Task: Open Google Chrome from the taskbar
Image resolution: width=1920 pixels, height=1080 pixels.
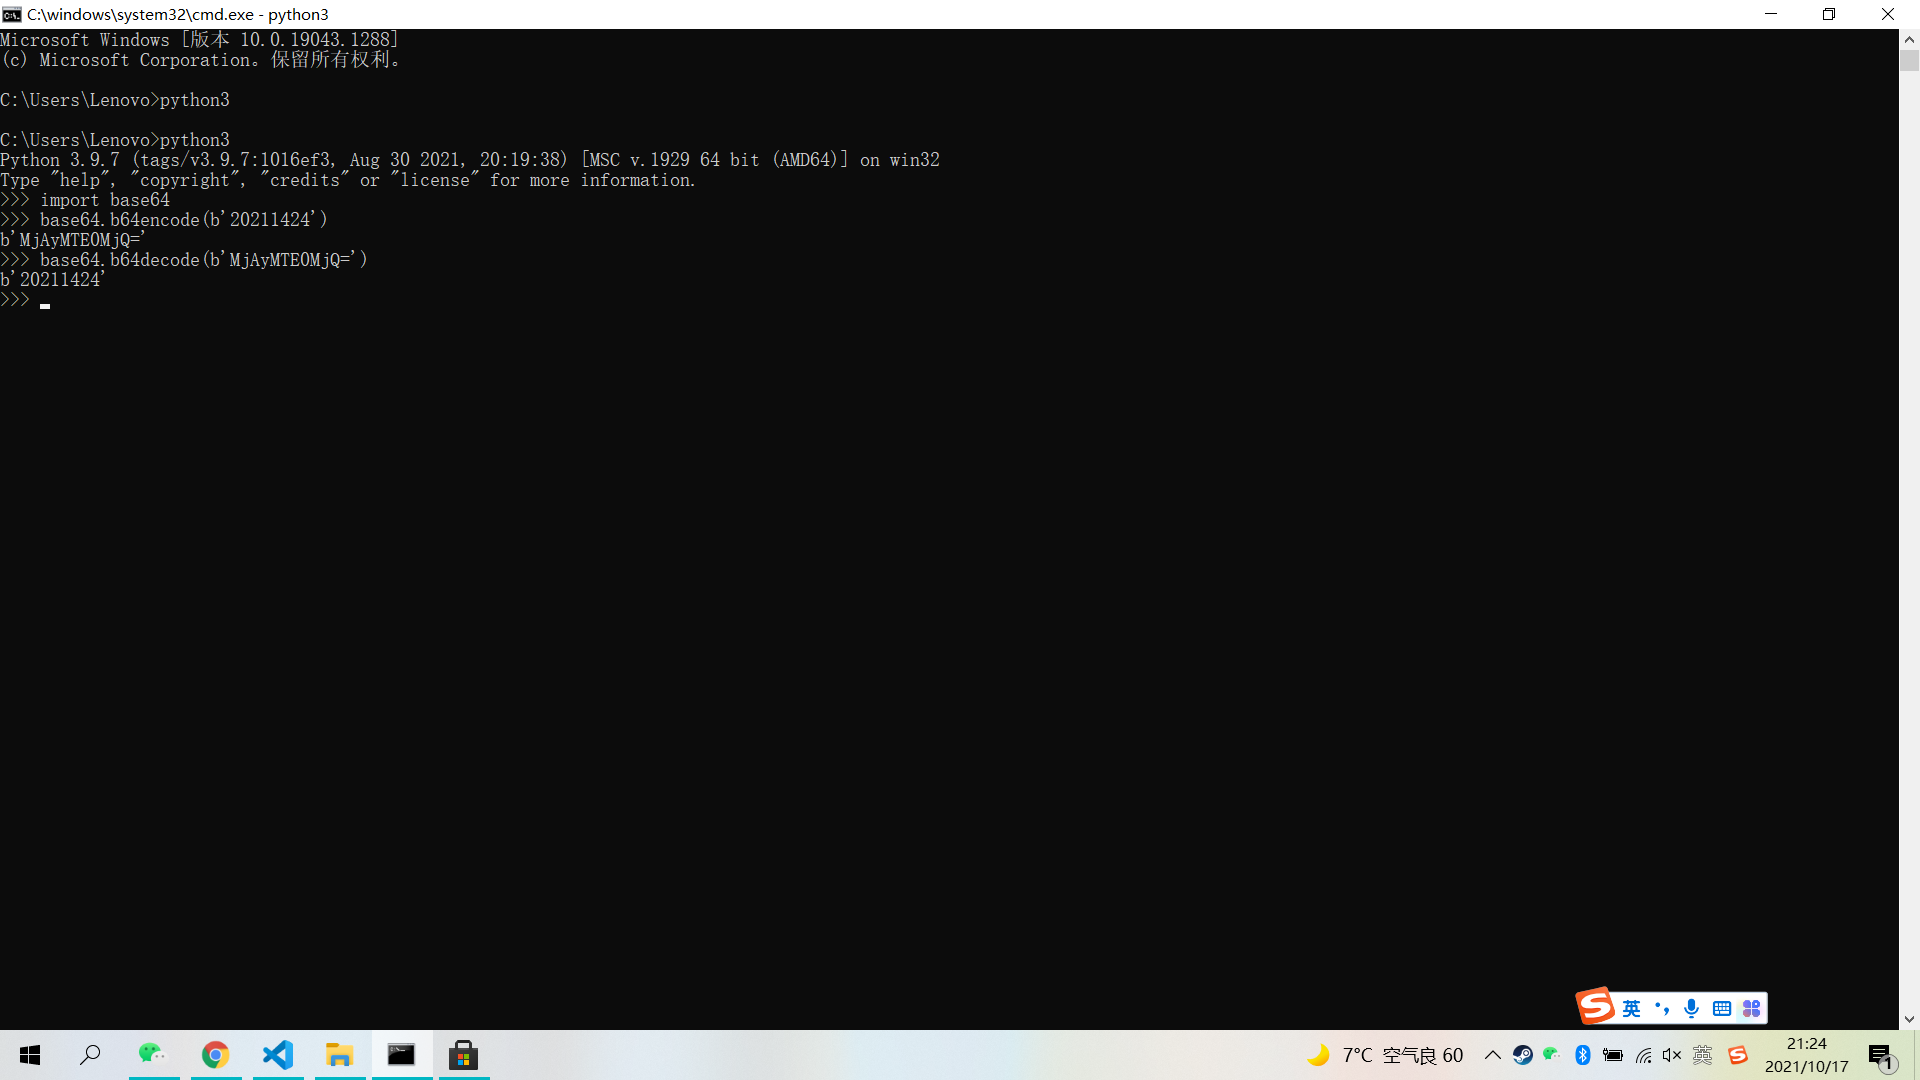Action: (x=215, y=1055)
